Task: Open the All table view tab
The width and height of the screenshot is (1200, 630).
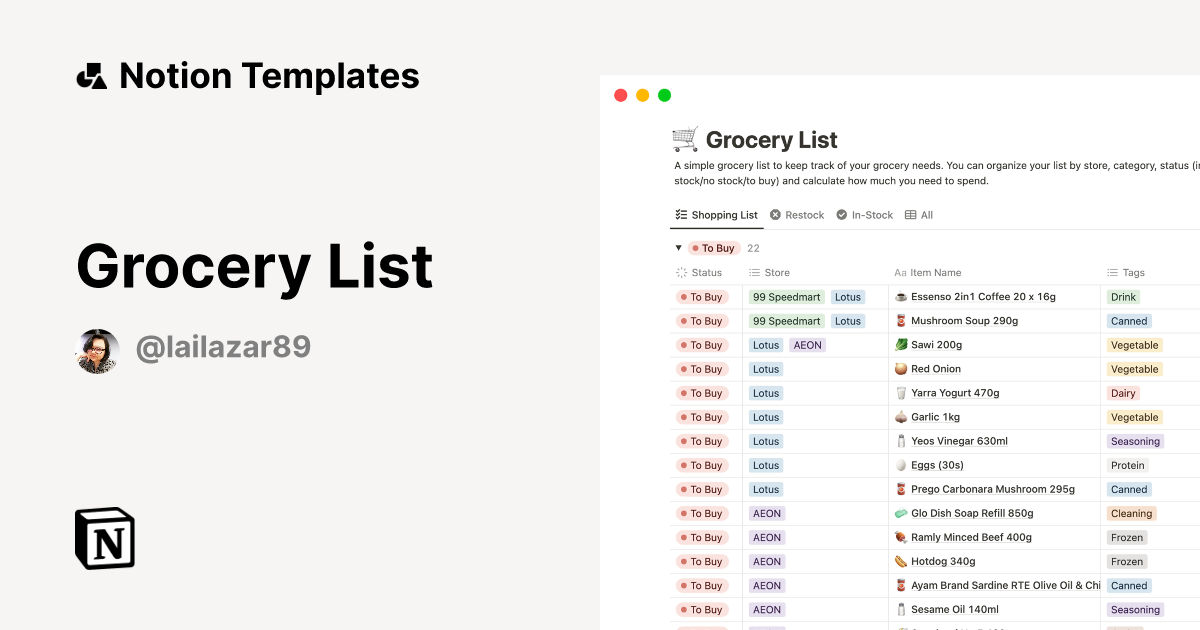Action: pos(919,215)
